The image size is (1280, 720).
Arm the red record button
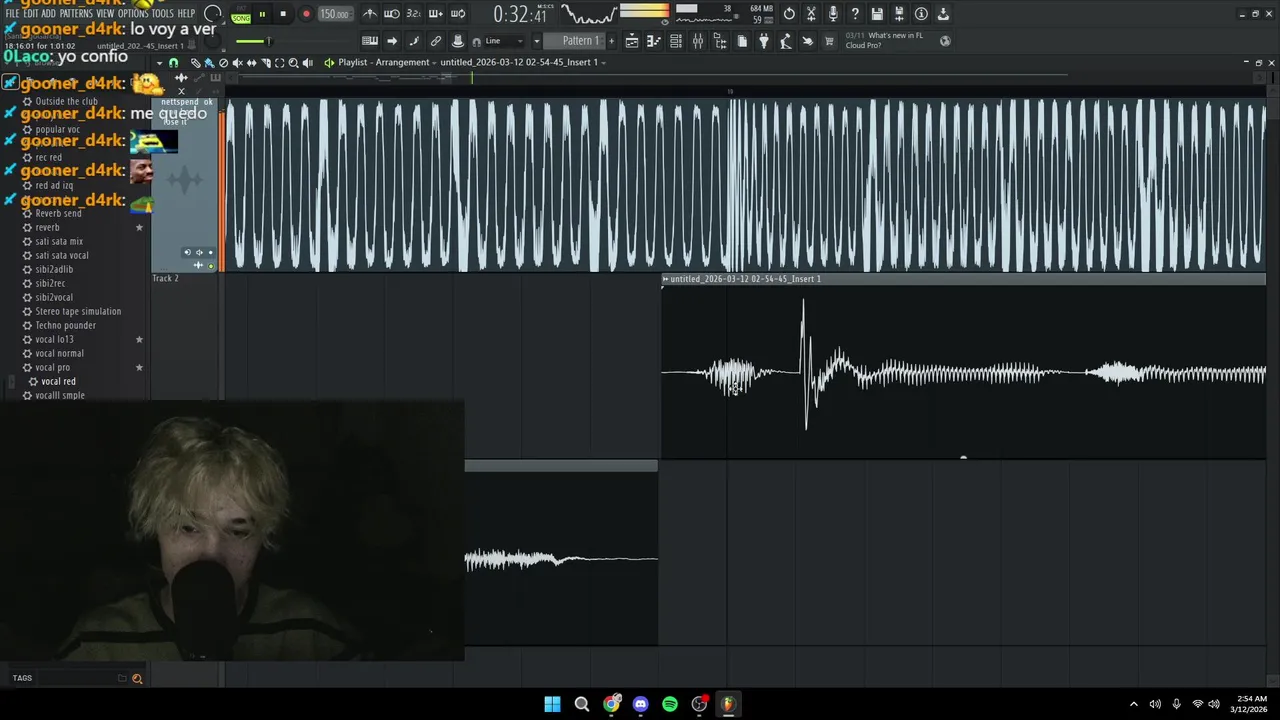pos(306,14)
